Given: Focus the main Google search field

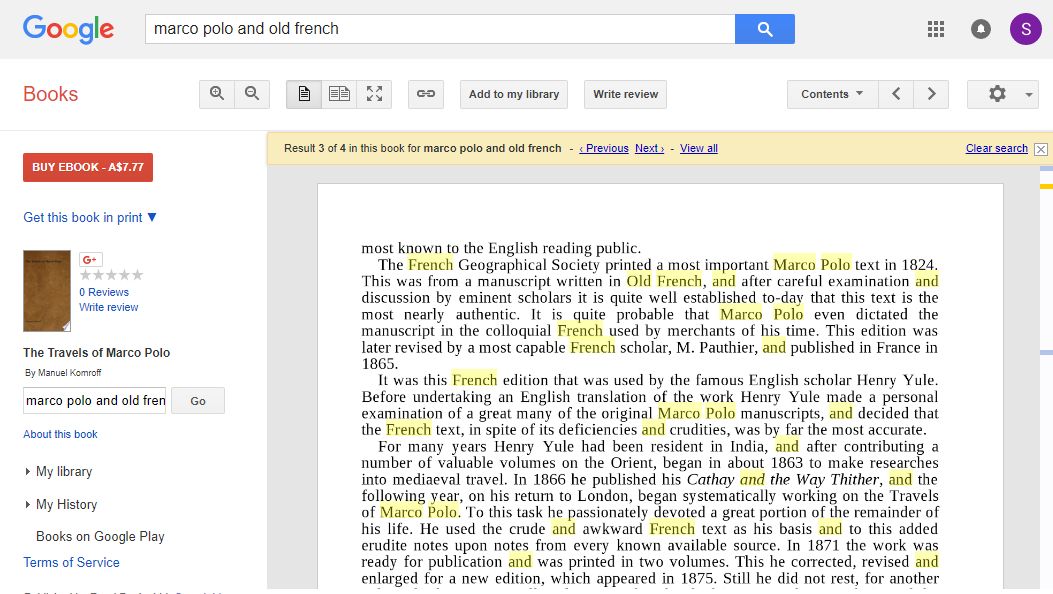Looking at the screenshot, I should tap(440, 29).
